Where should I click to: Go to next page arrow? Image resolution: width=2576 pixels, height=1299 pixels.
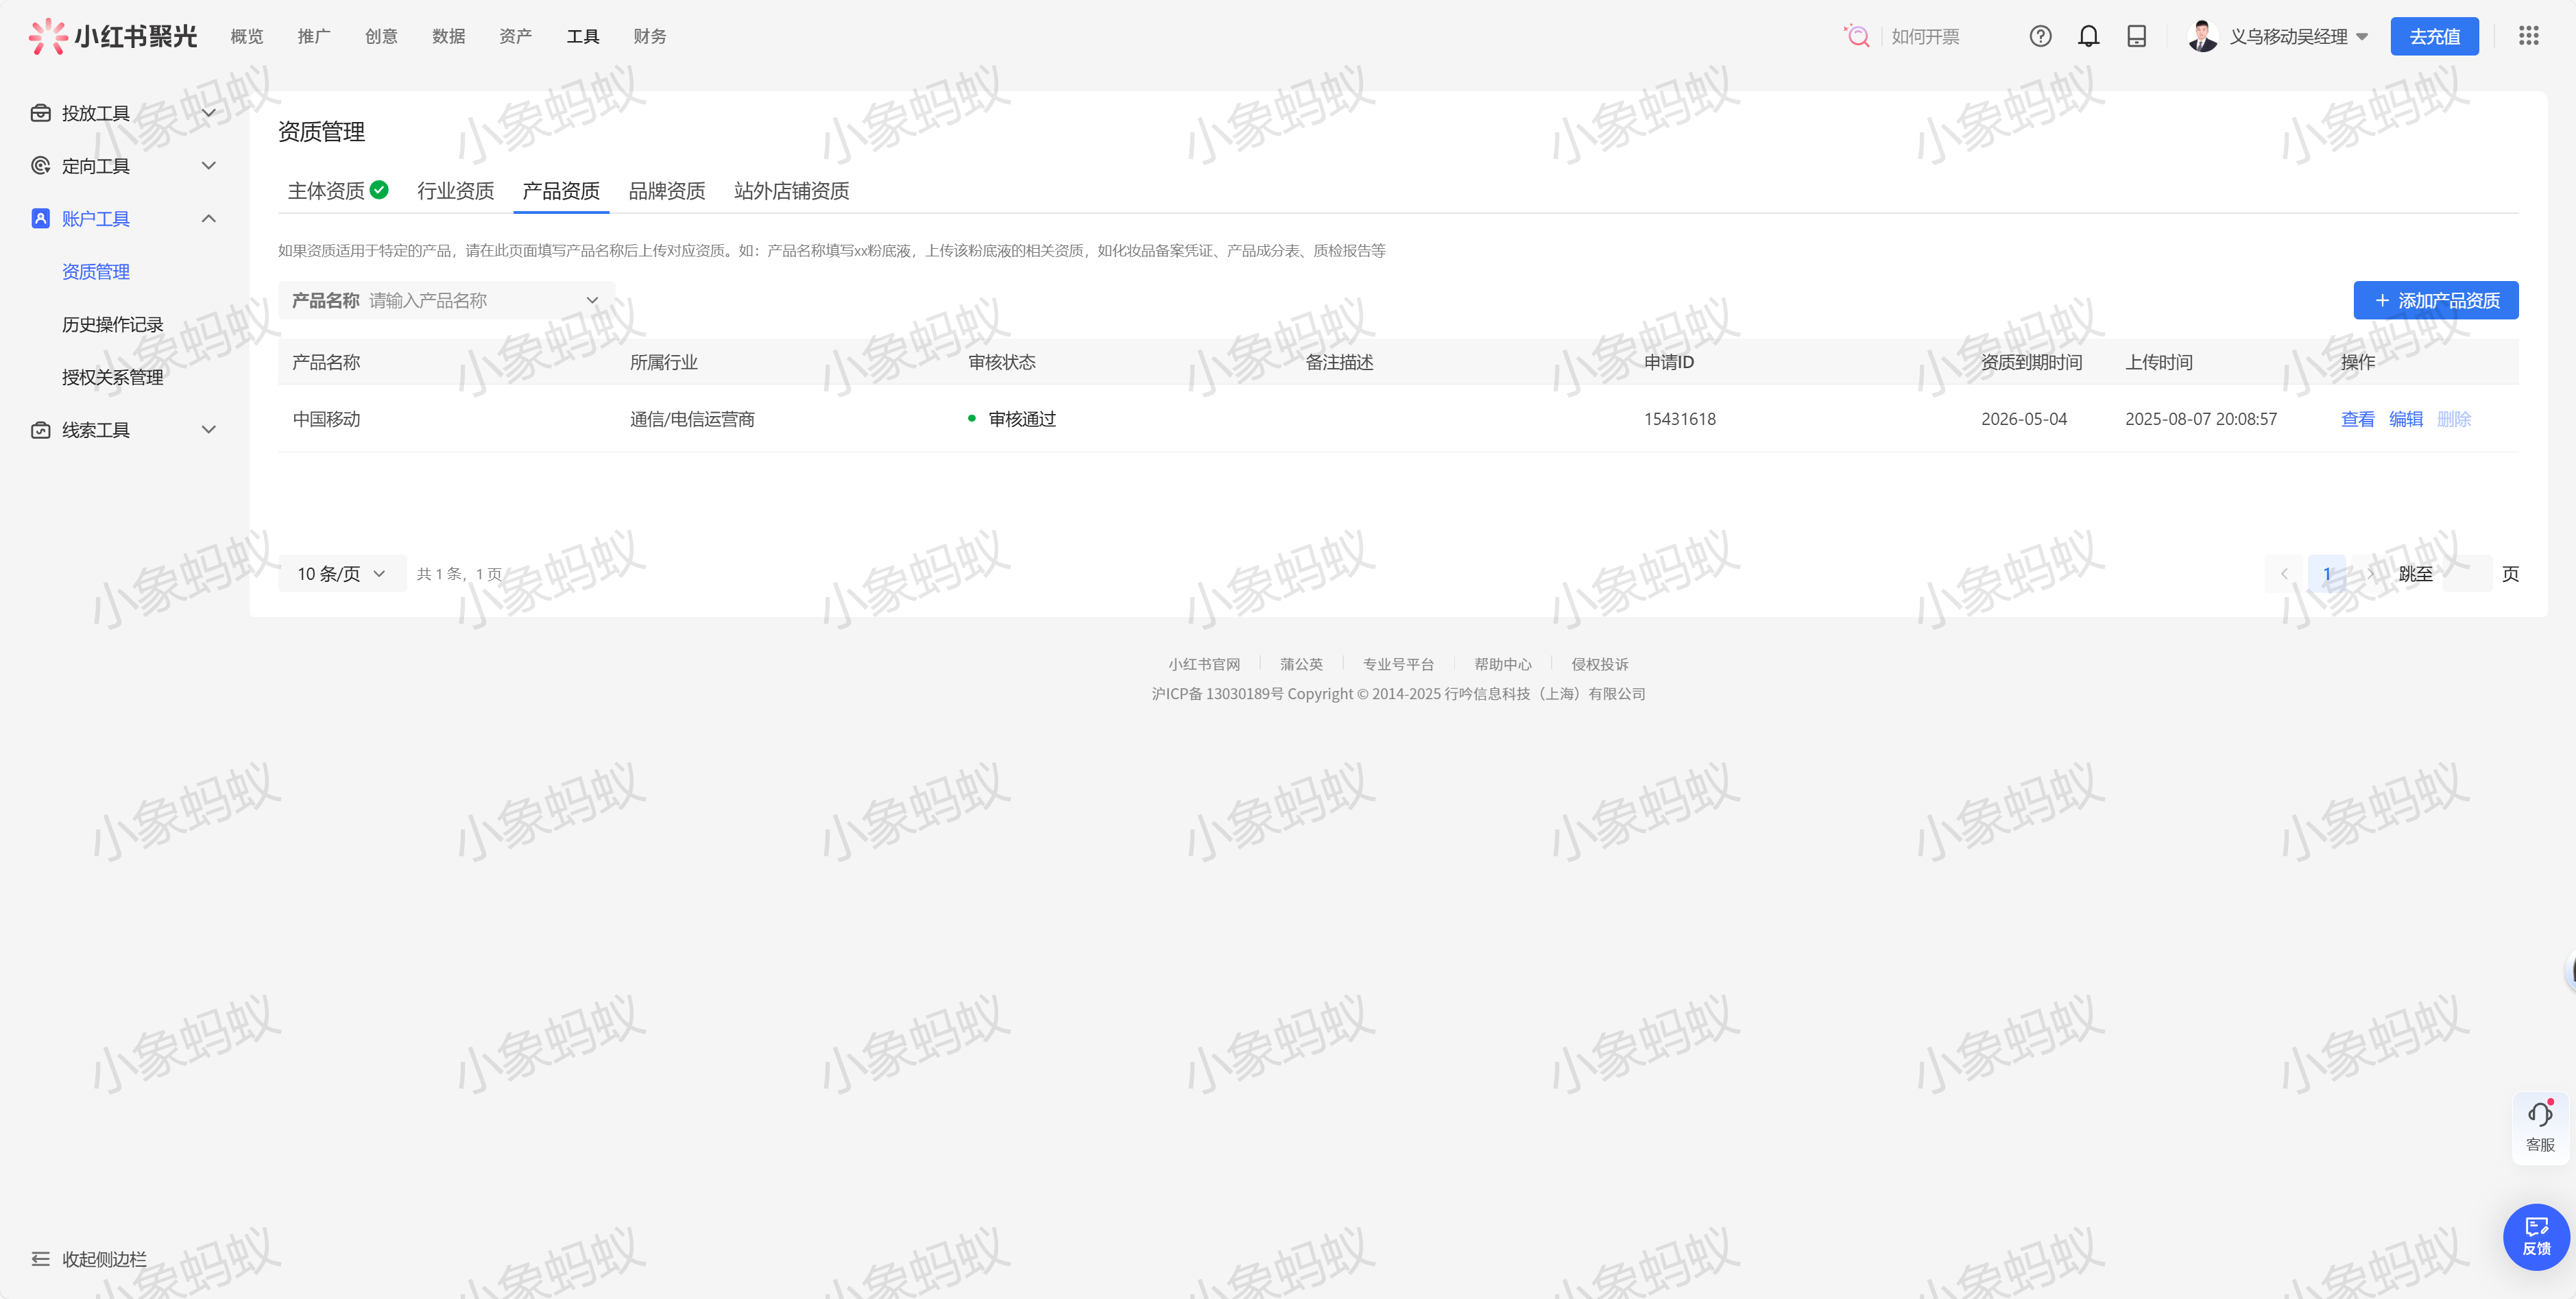click(x=2370, y=574)
